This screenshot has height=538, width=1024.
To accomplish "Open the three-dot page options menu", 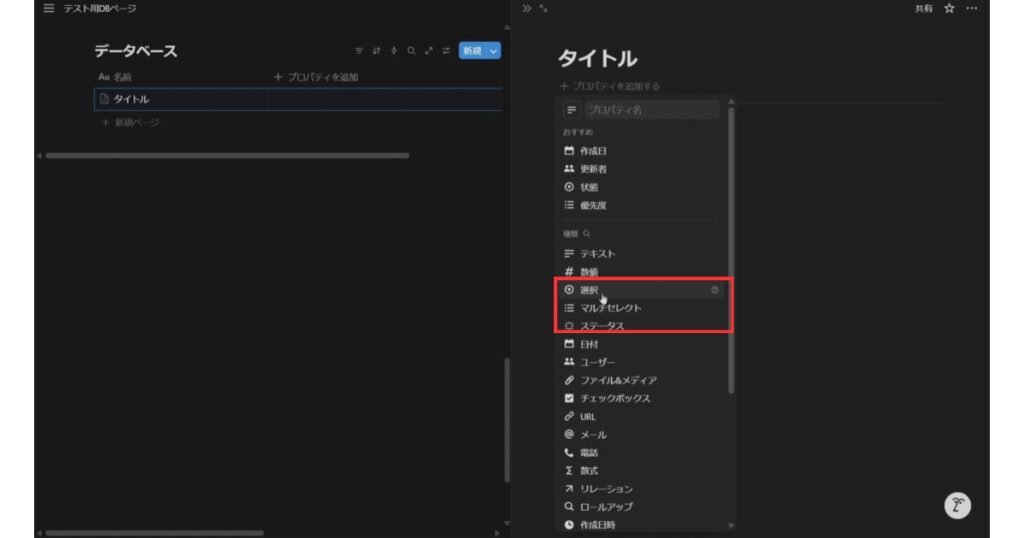I will coord(972,8).
